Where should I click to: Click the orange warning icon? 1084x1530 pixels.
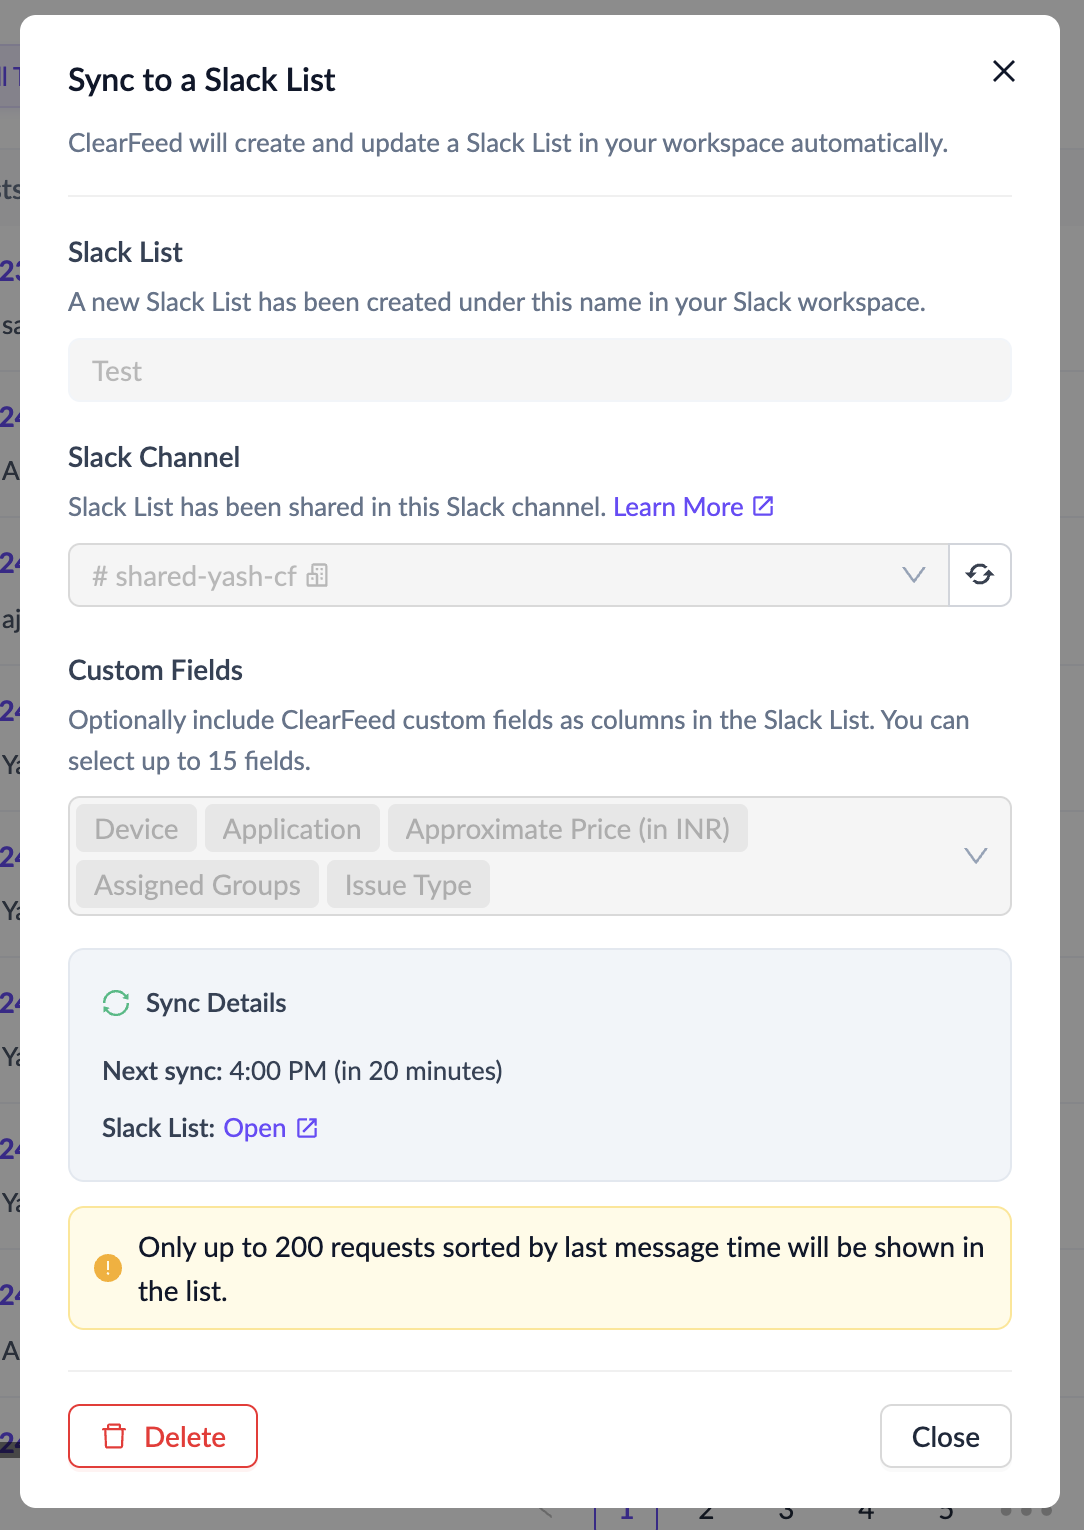[x=108, y=1268]
